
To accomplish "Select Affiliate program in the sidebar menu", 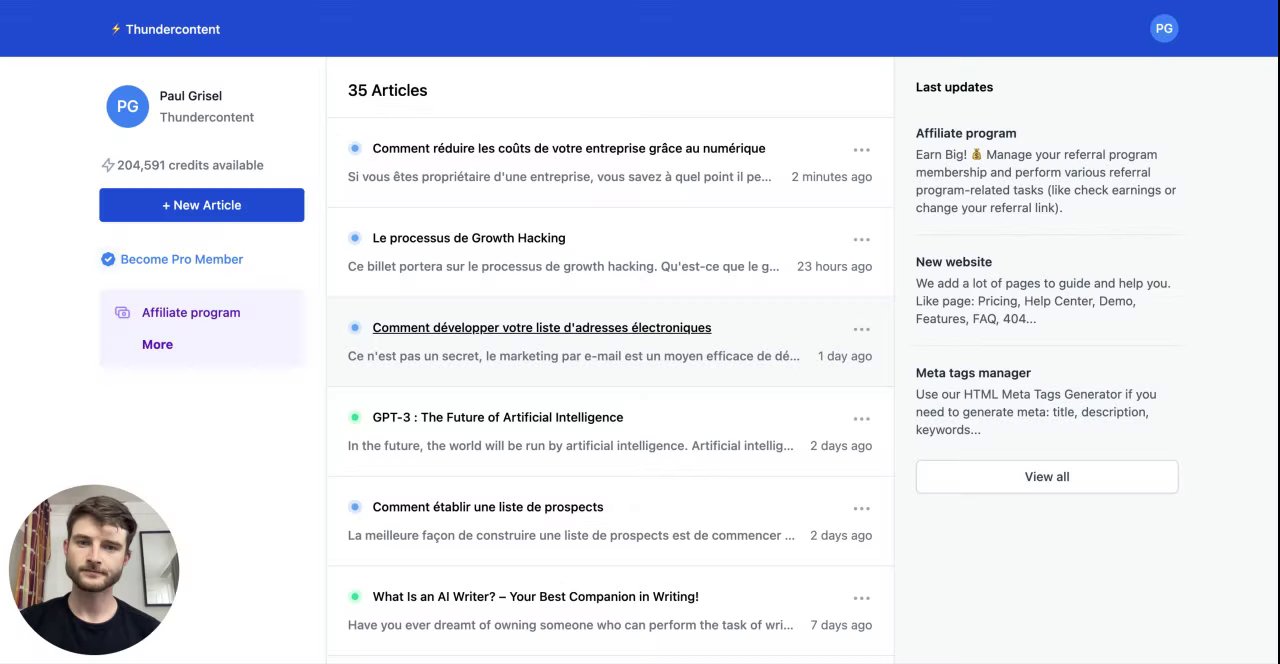I will (x=191, y=313).
